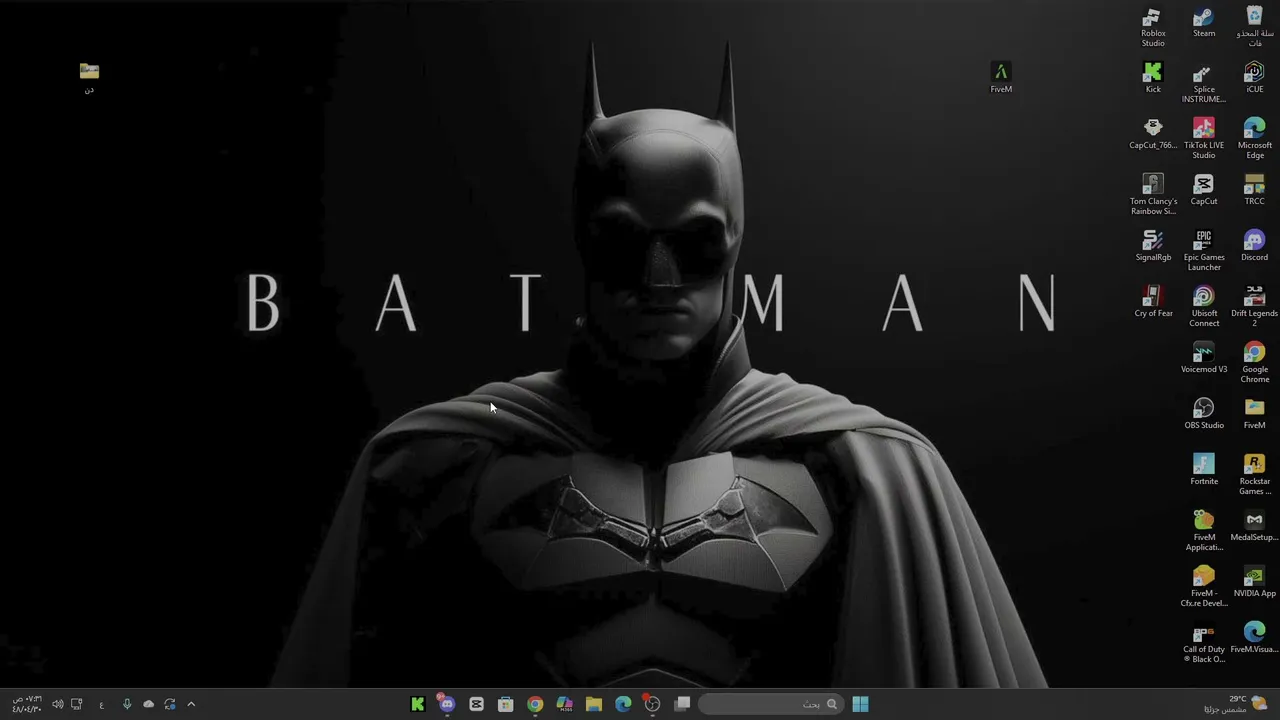This screenshot has height=720, width=1280.
Task: Open the volume control in the taskbar
Action: [57, 704]
